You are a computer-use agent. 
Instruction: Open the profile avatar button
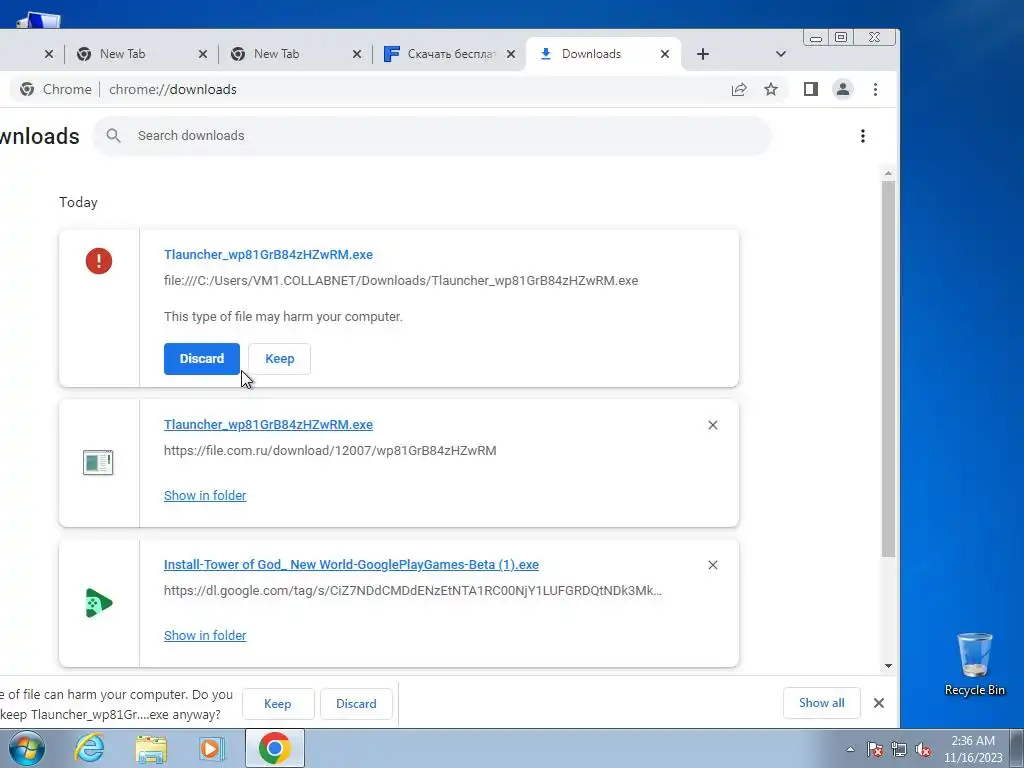pos(843,89)
